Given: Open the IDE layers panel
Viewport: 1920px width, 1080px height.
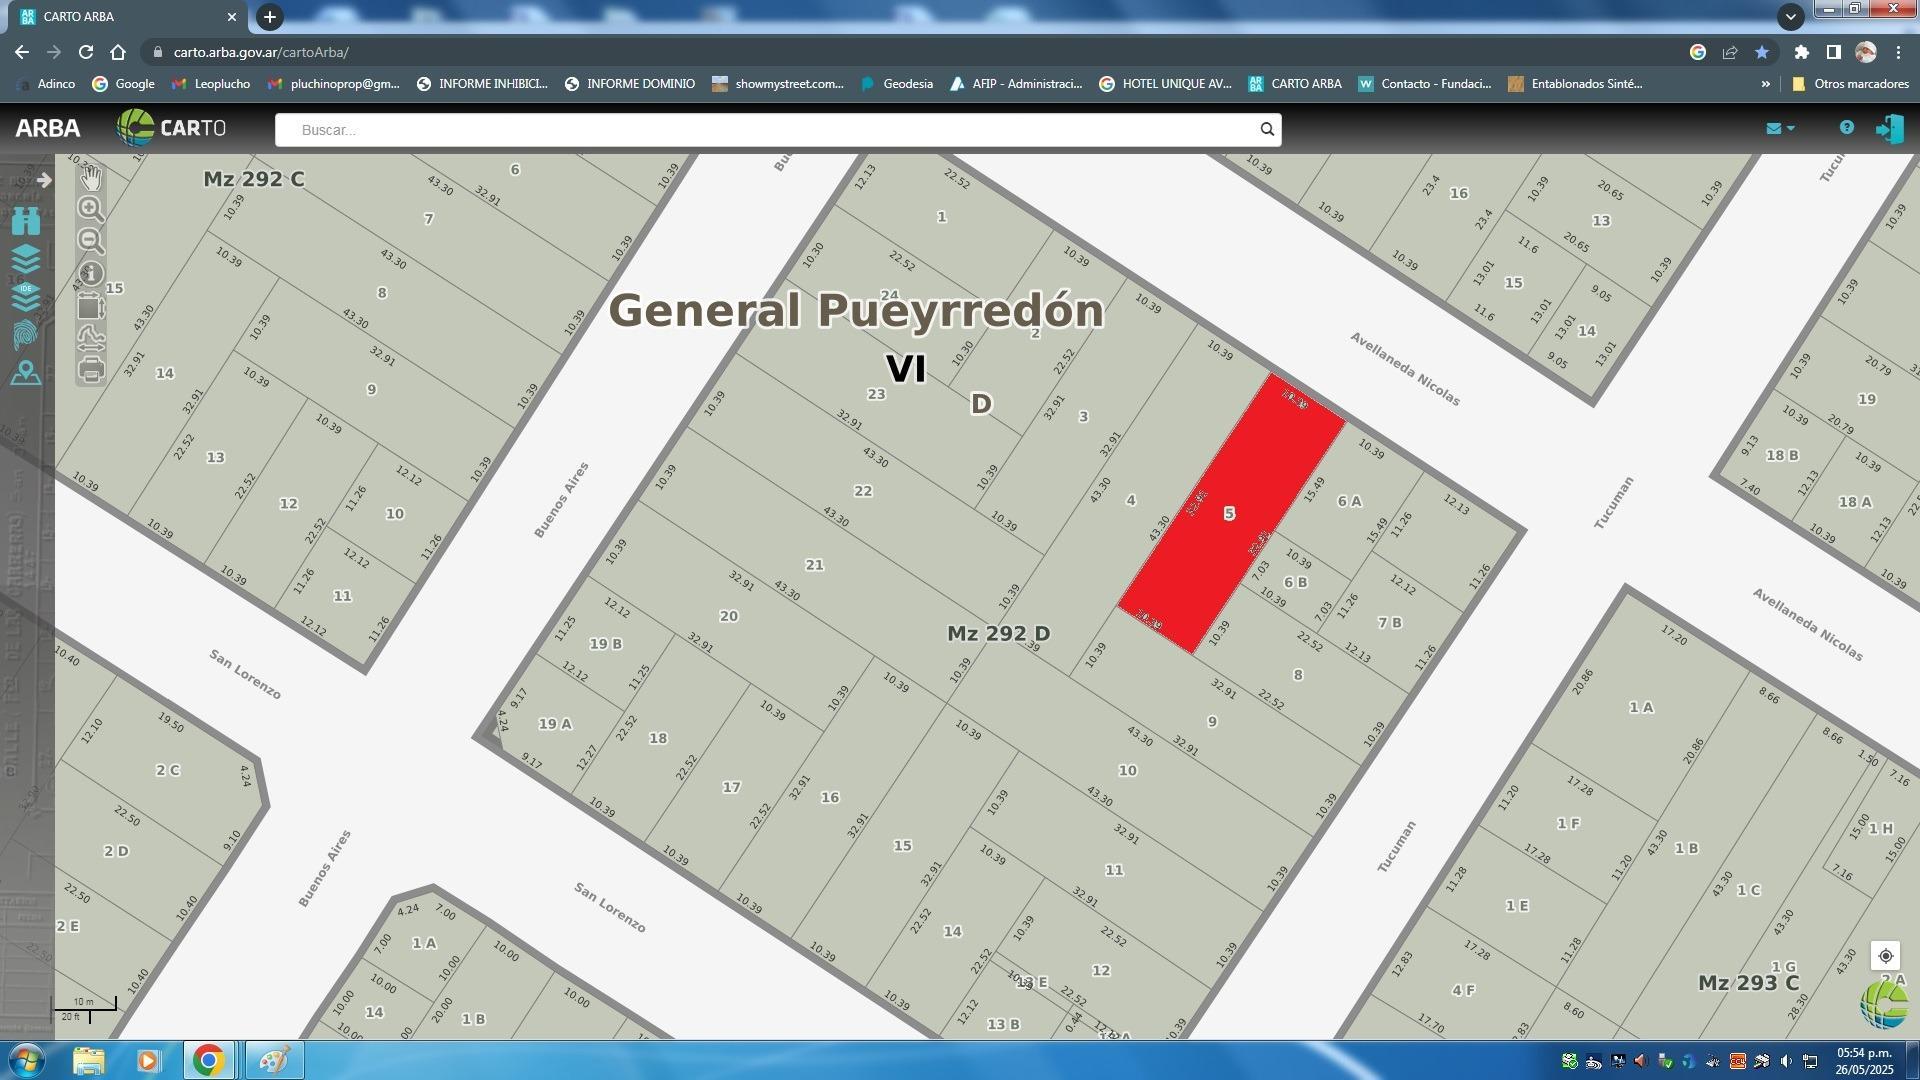Looking at the screenshot, I should [26, 297].
